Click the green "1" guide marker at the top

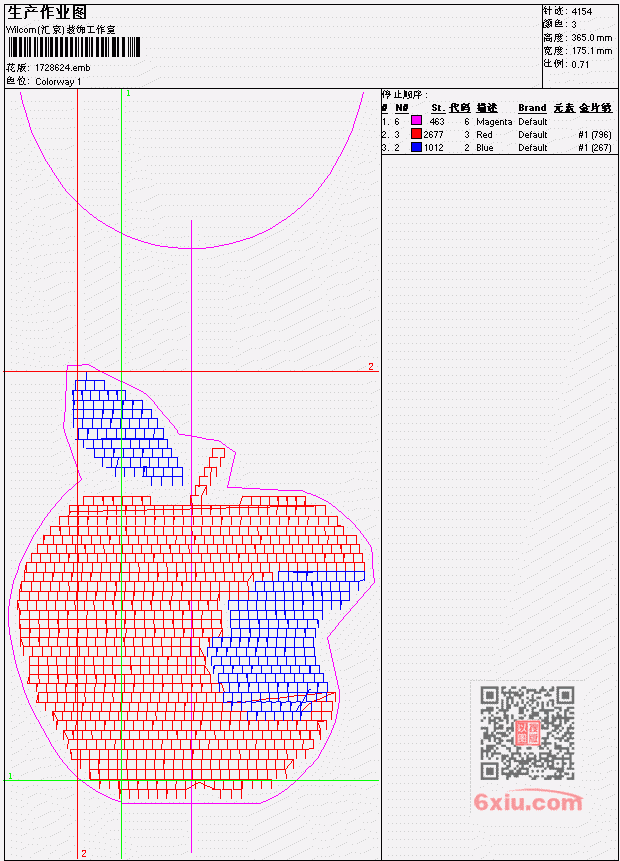click(129, 93)
